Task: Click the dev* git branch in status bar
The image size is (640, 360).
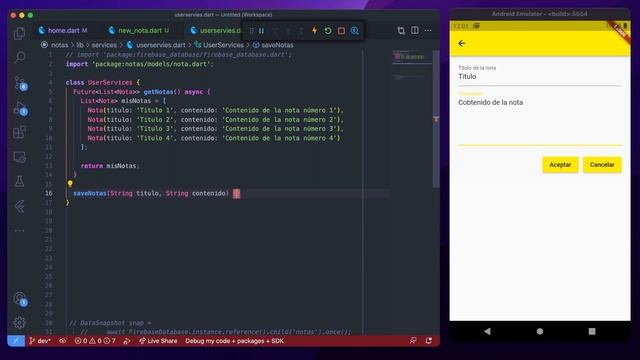Action: (40, 341)
